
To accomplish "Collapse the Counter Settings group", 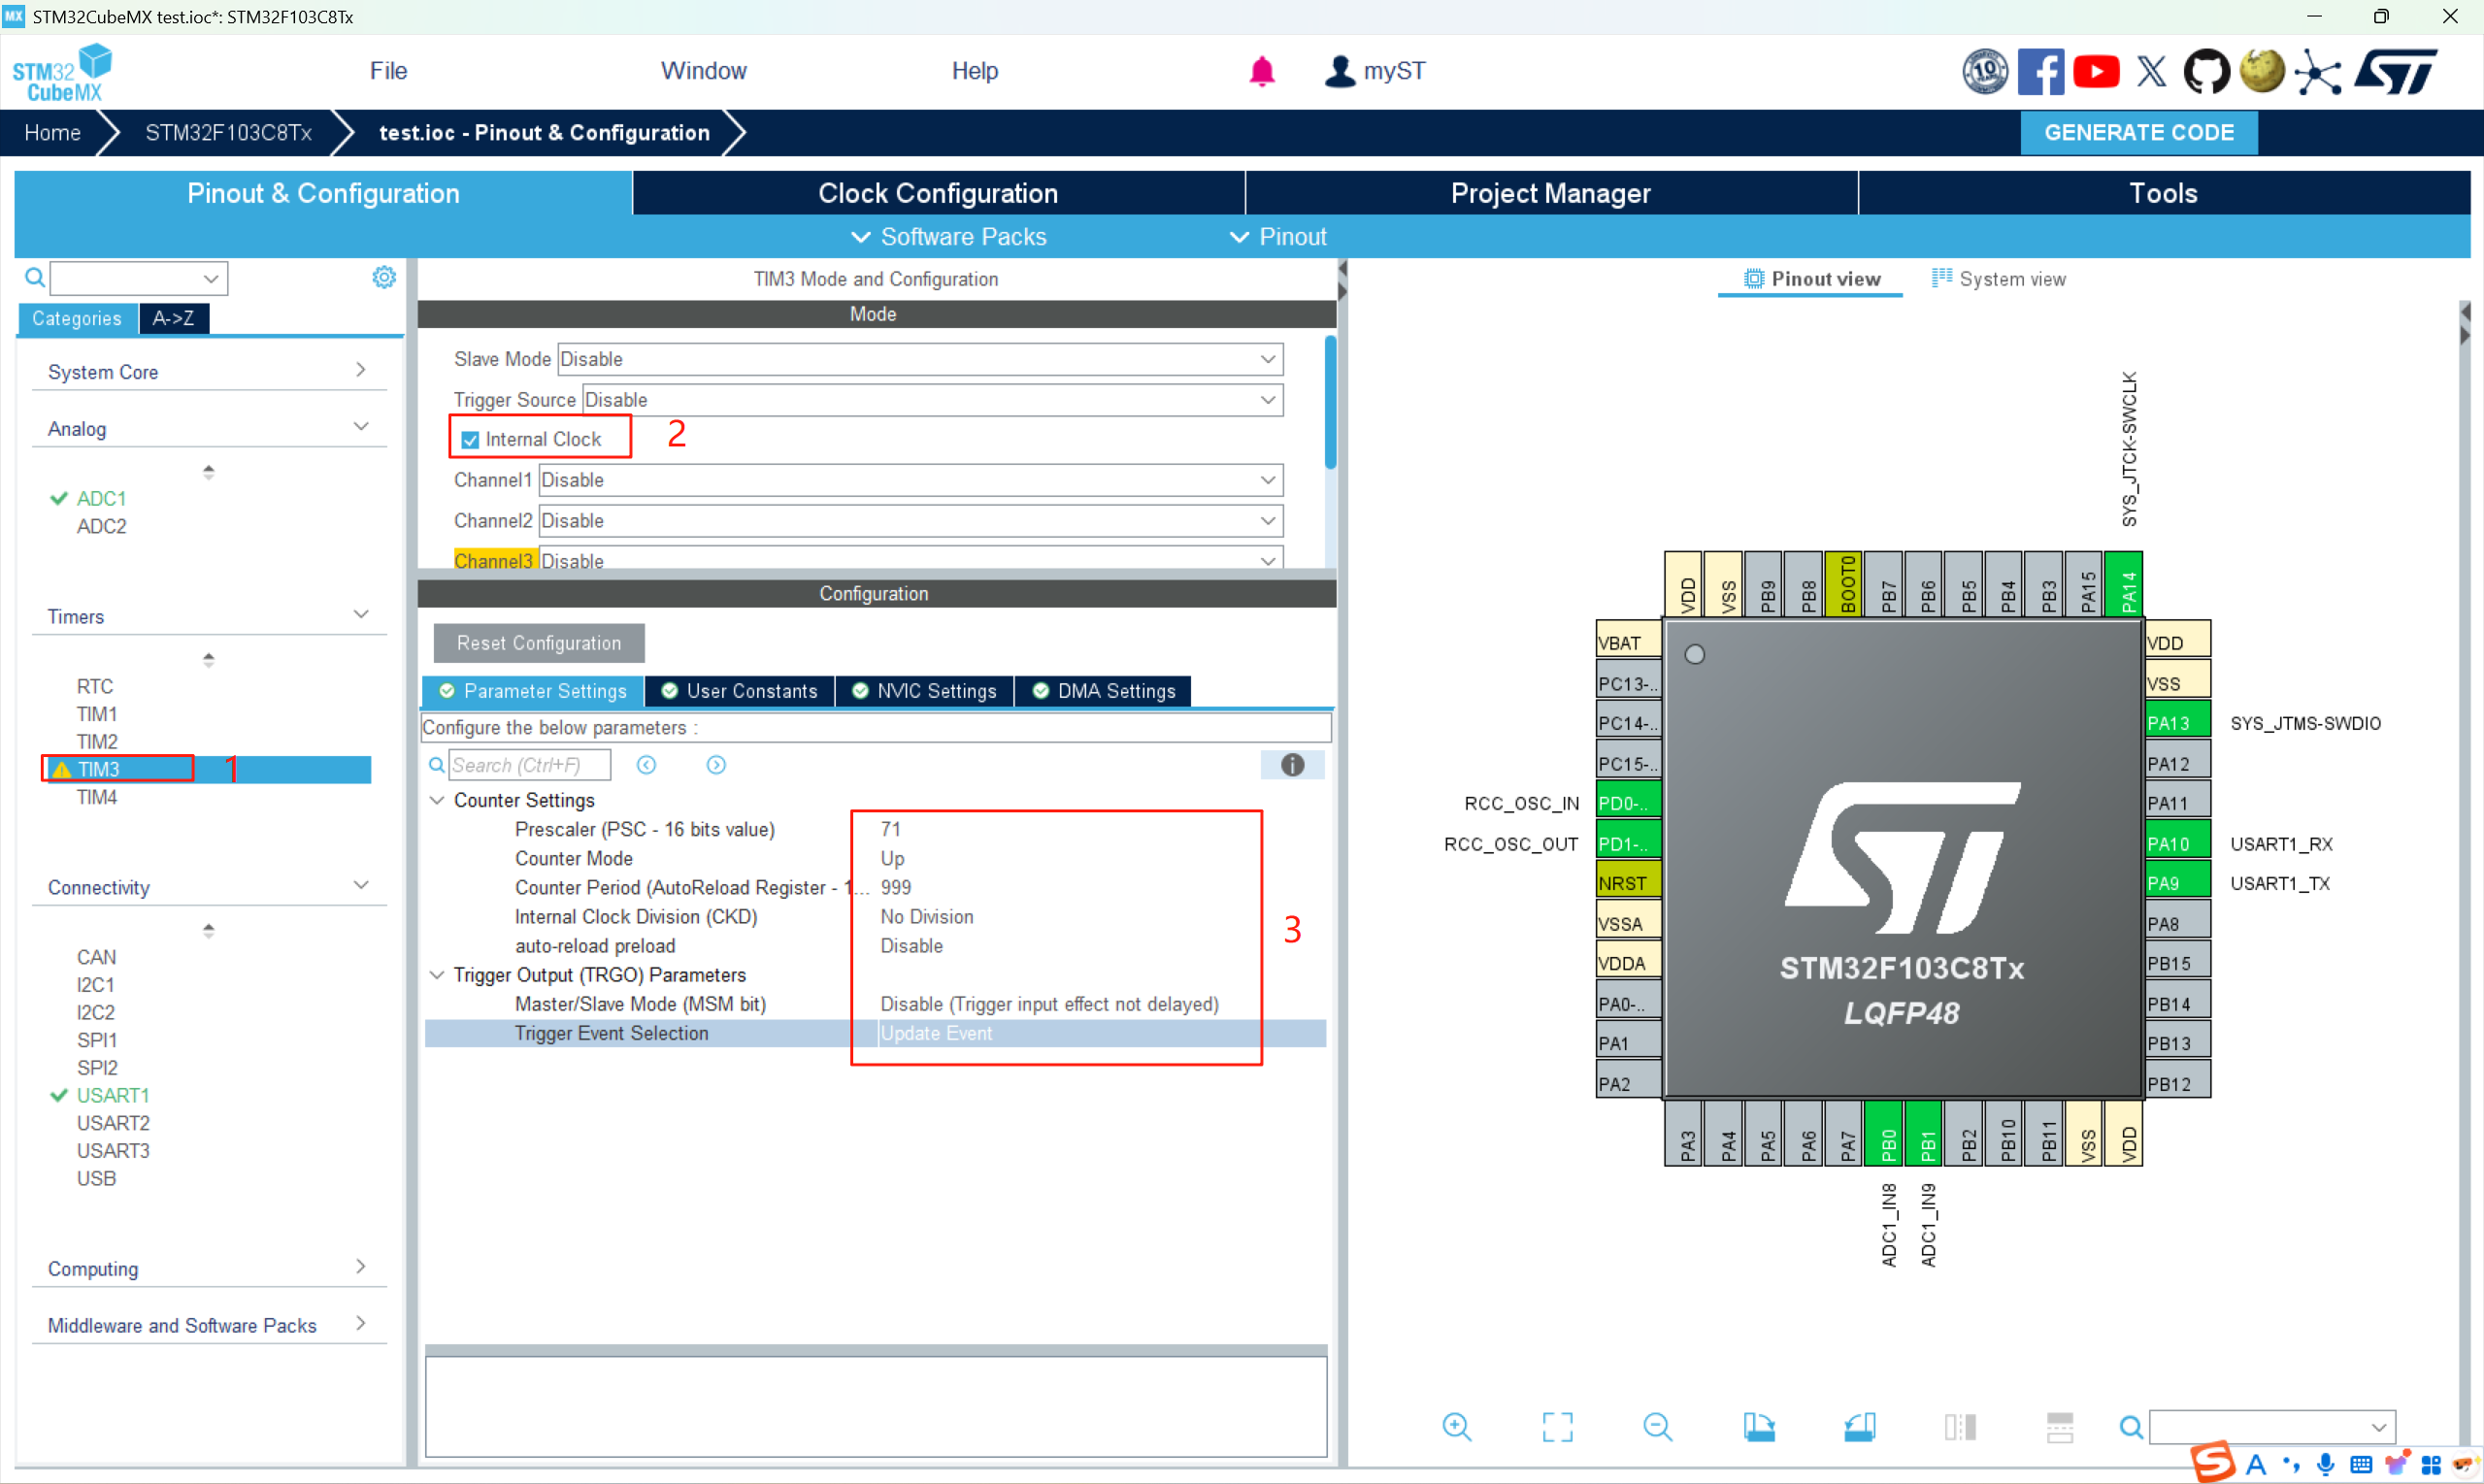I will point(437,800).
